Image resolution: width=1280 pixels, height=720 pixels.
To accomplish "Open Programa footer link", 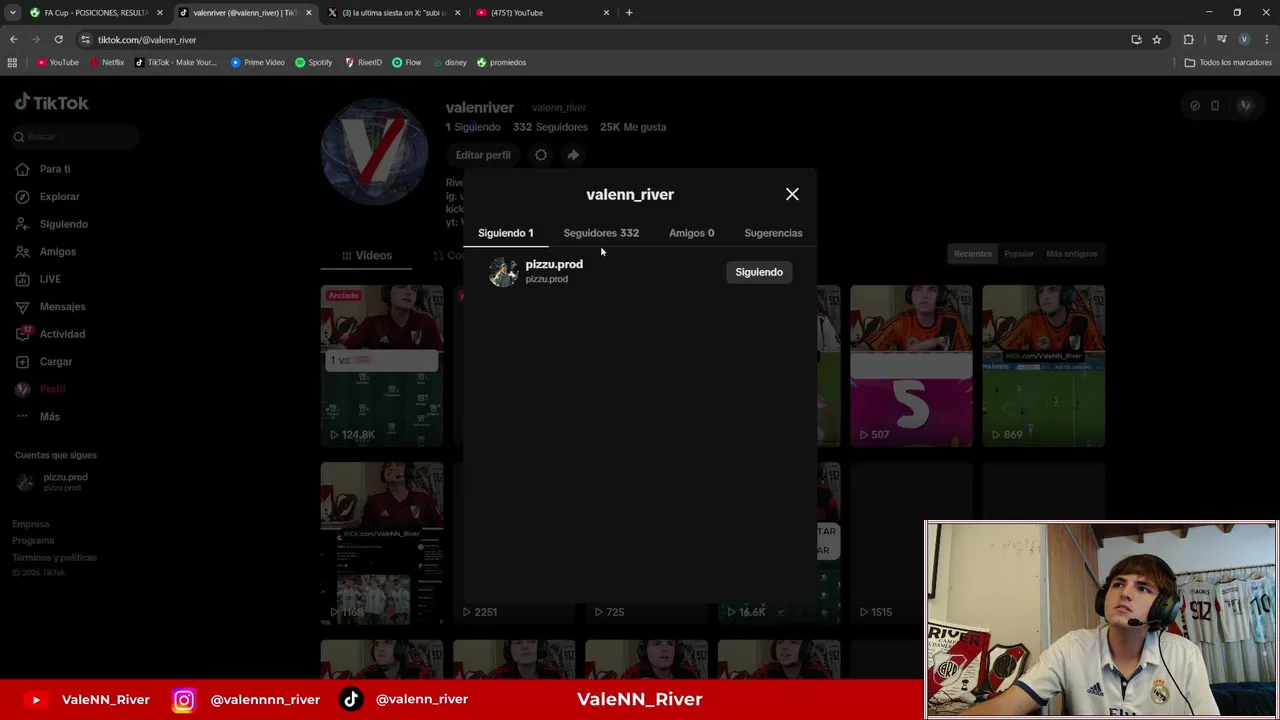I will pos(33,541).
